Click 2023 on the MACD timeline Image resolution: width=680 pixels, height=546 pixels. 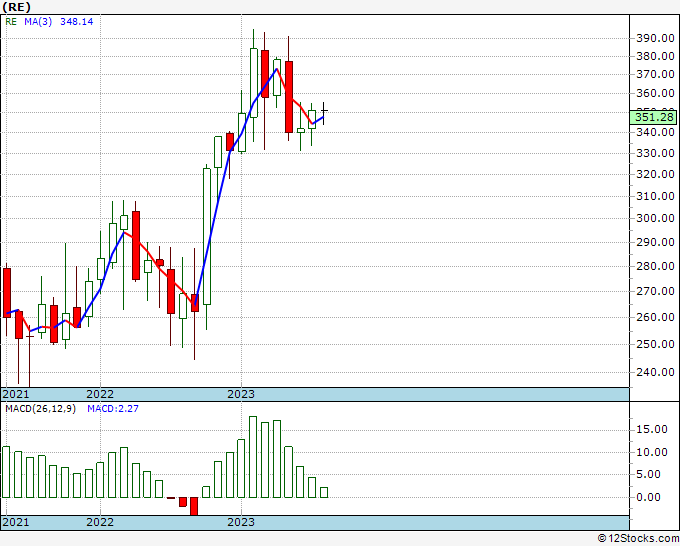pyautogui.click(x=241, y=522)
